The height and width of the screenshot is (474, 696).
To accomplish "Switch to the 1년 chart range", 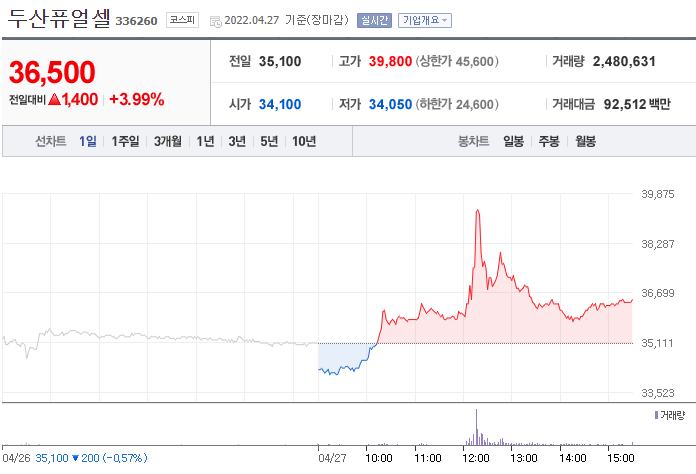I will click(205, 141).
